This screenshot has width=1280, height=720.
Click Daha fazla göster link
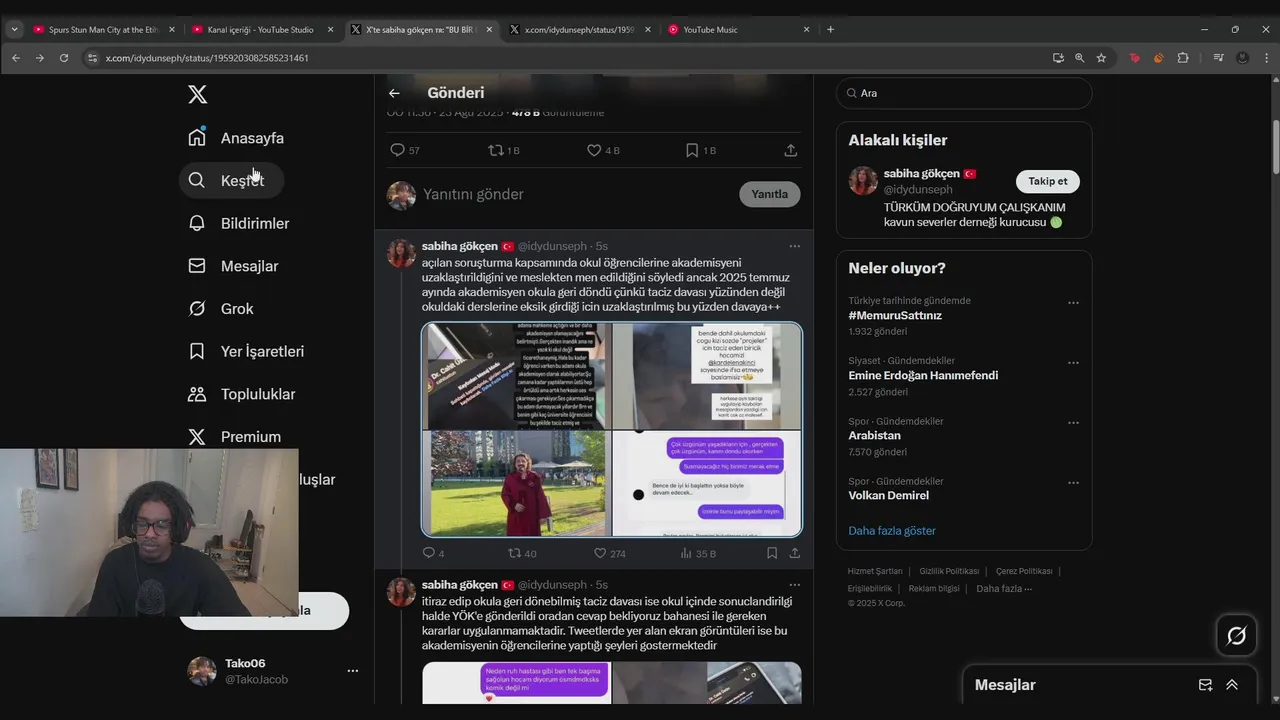[892, 531]
